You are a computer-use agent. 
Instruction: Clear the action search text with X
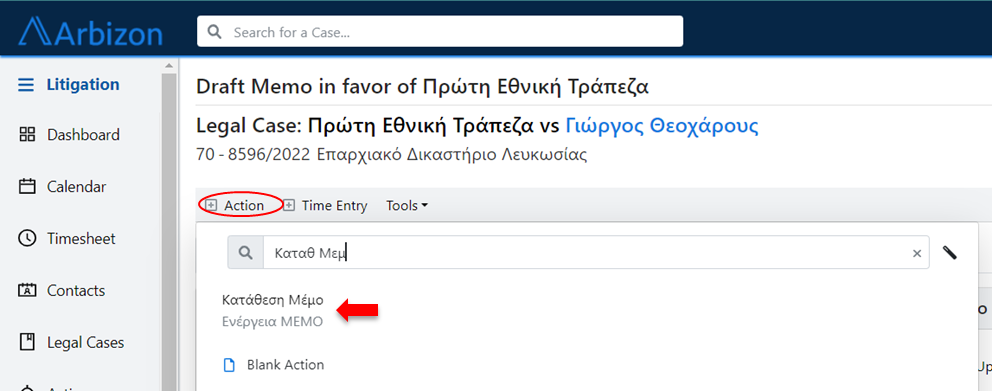(917, 253)
